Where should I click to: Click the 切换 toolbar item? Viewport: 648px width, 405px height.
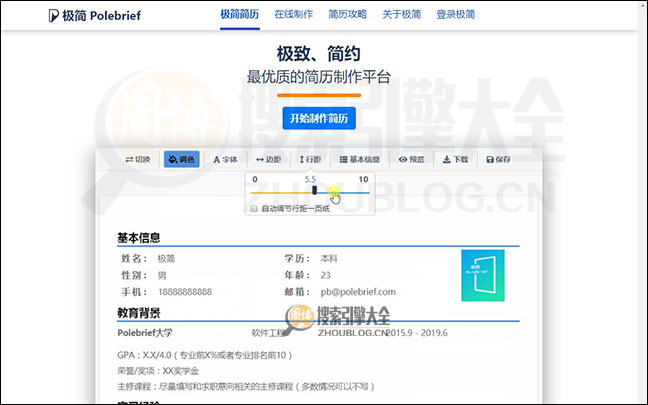pos(138,159)
